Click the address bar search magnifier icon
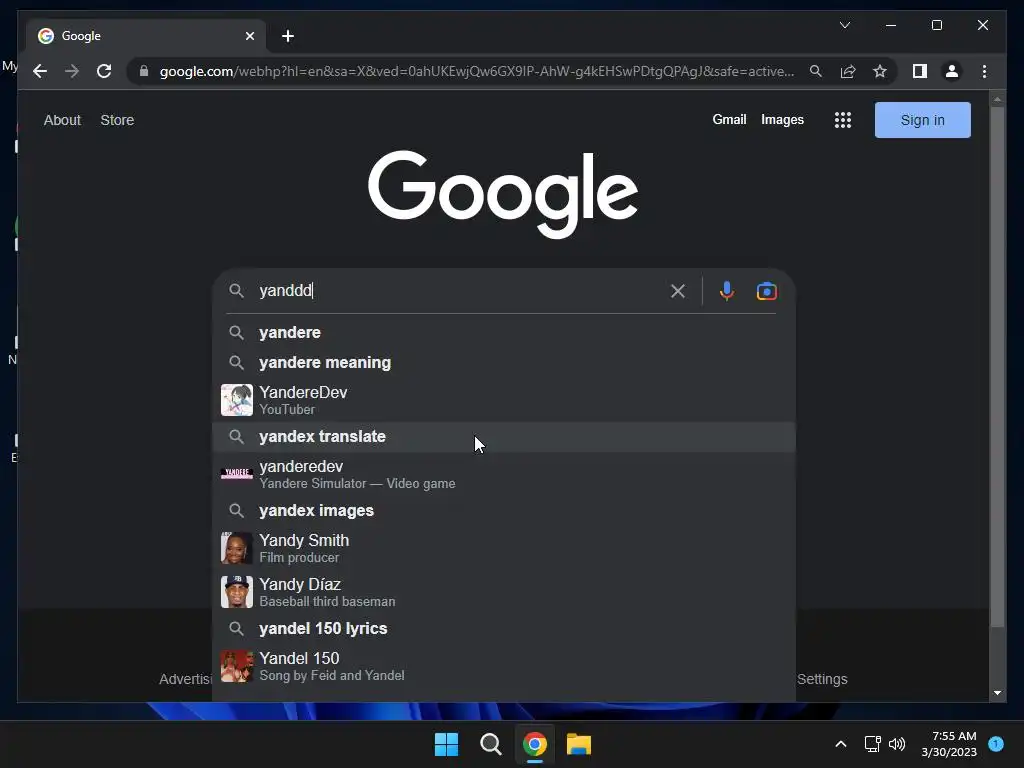The height and width of the screenshot is (768, 1024). [816, 71]
